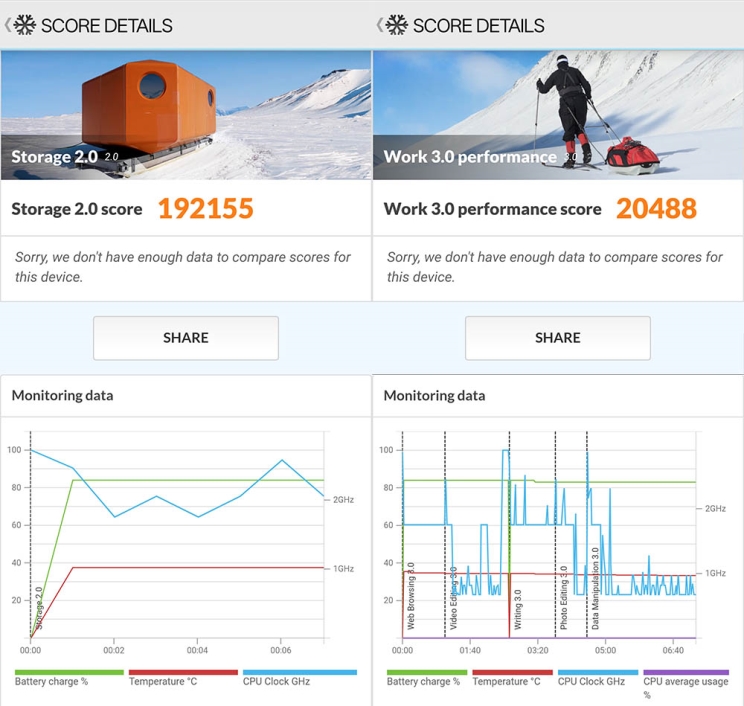Viewport: 744px width, 706px height.
Task: Click the purple CPU average usage legend swatch
Action: click(x=685, y=673)
